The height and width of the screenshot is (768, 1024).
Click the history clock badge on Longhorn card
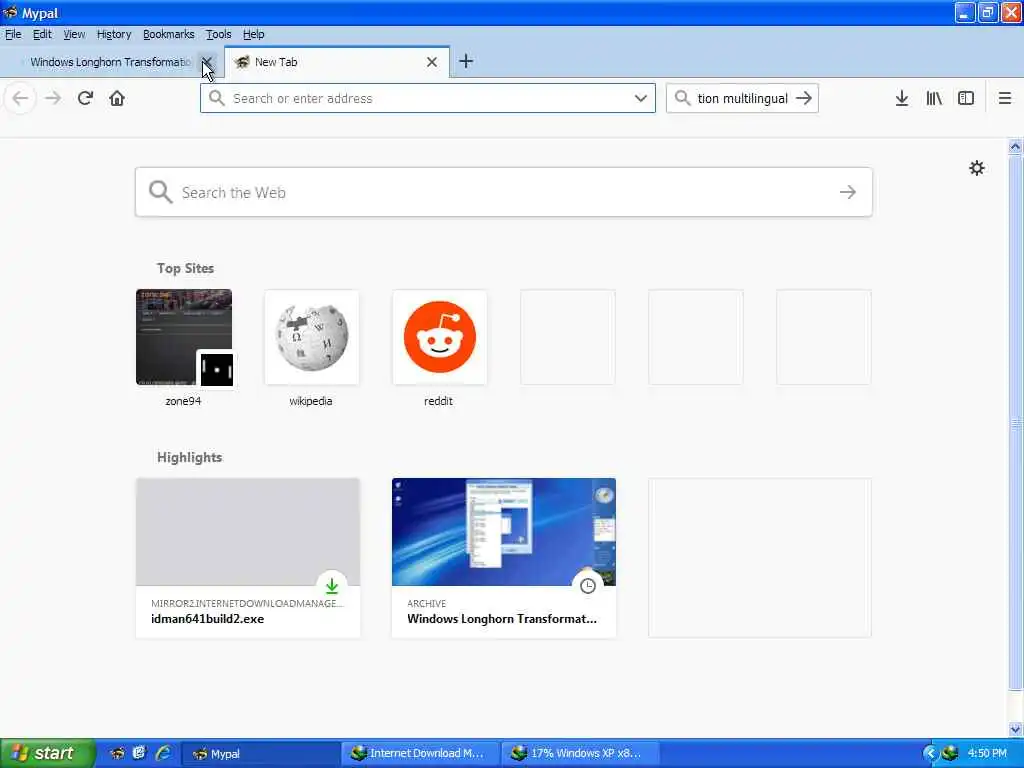[x=588, y=586]
